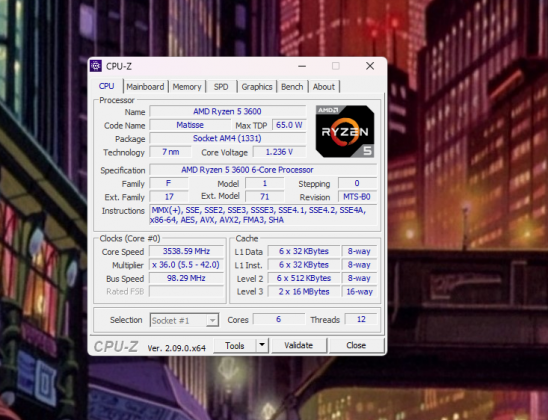Viewport: 548px width, 420px height.
Task: Click the Ext. Model value 71
Action: click(265, 197)
